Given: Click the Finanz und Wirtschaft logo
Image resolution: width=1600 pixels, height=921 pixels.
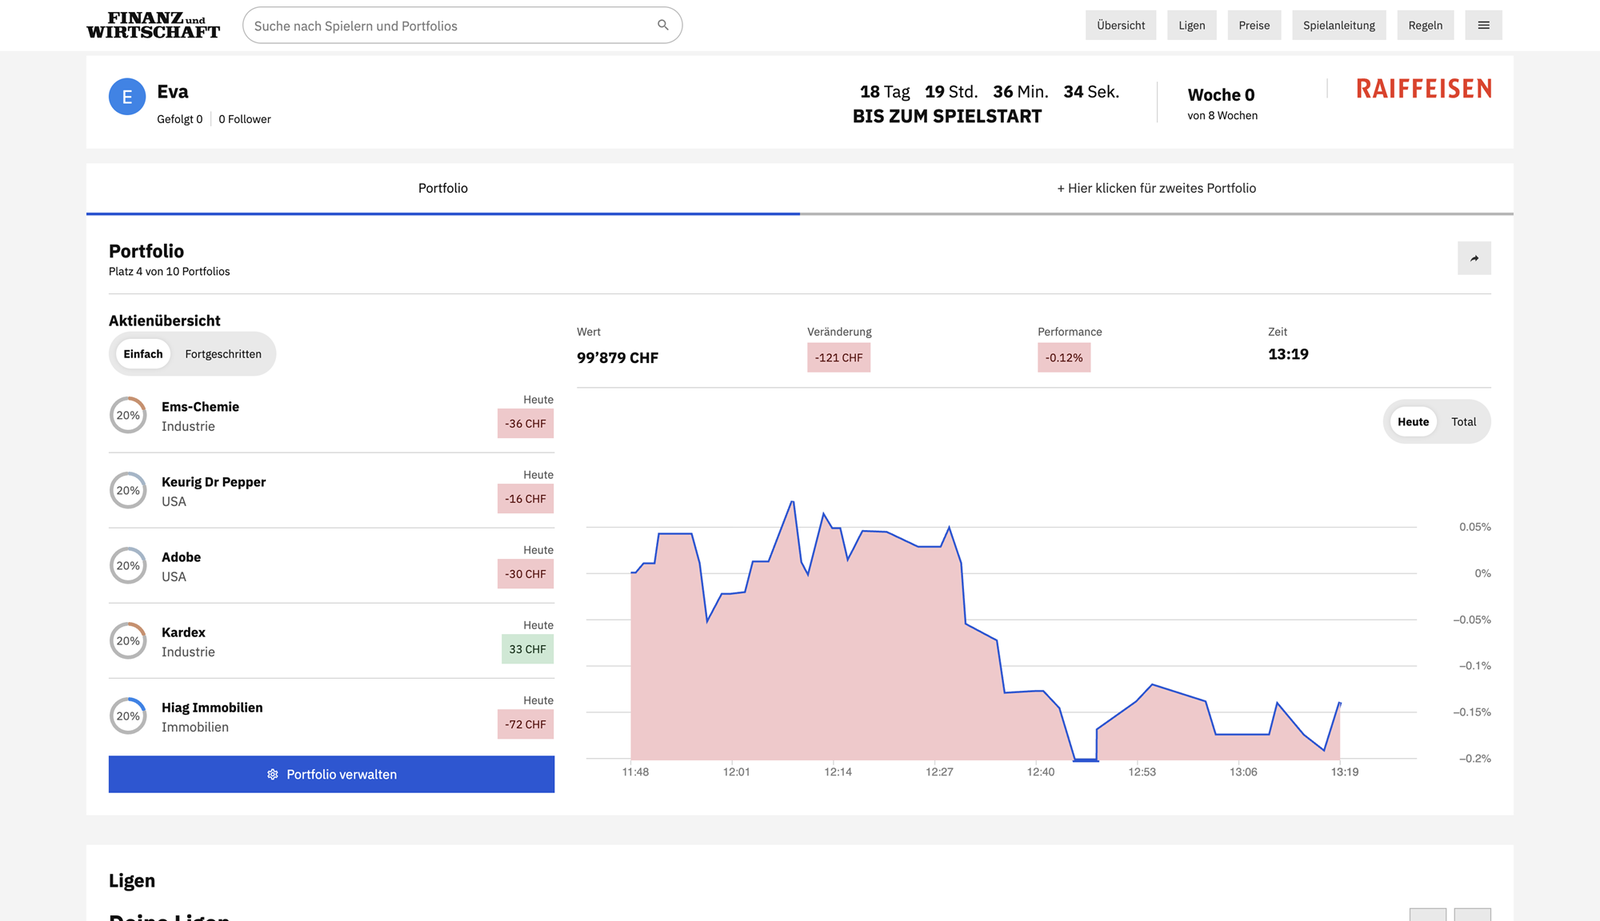Looking at the screenshot, I should click(x=153, y=25).
